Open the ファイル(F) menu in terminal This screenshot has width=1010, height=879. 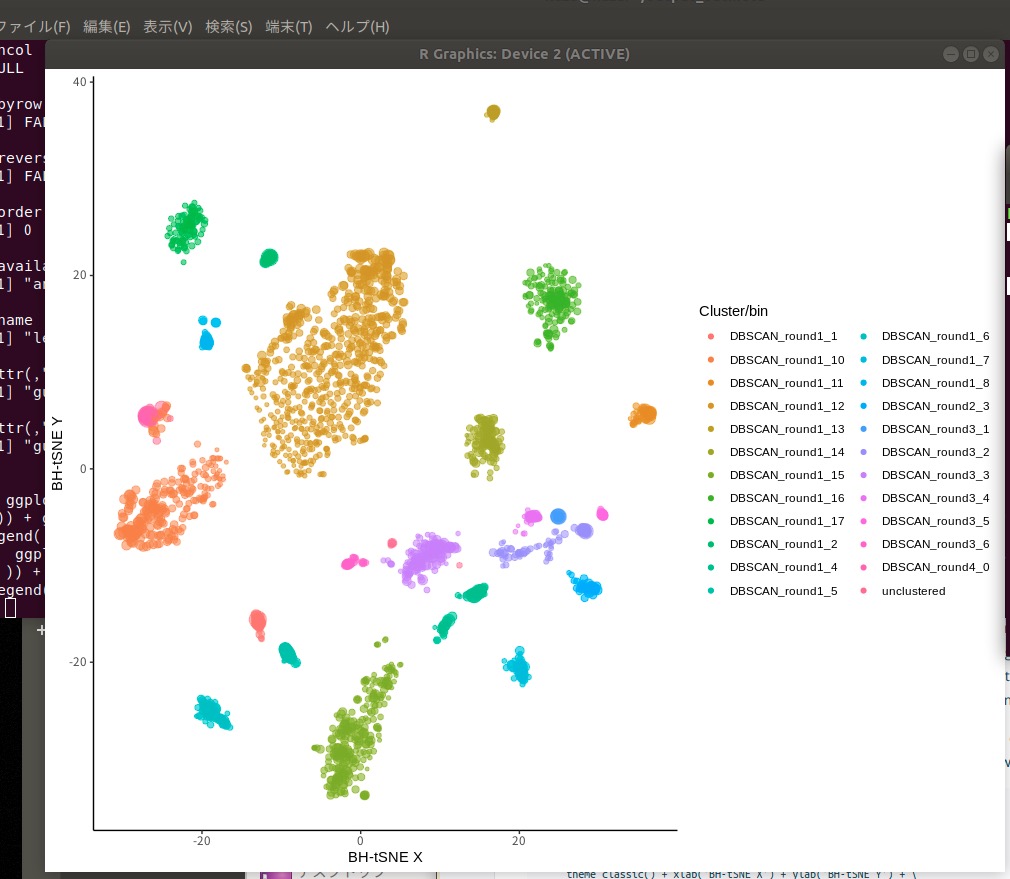33,26
